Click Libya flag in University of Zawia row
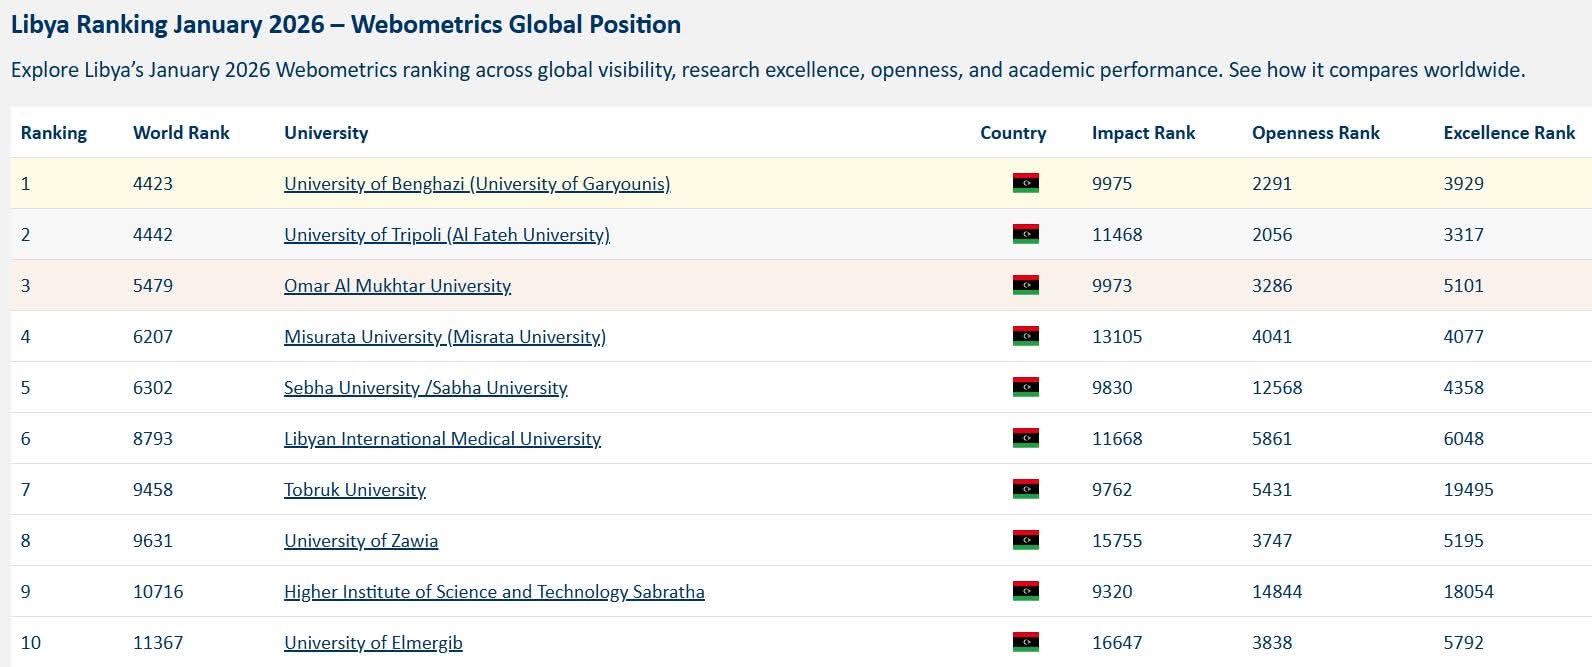 1026,540
